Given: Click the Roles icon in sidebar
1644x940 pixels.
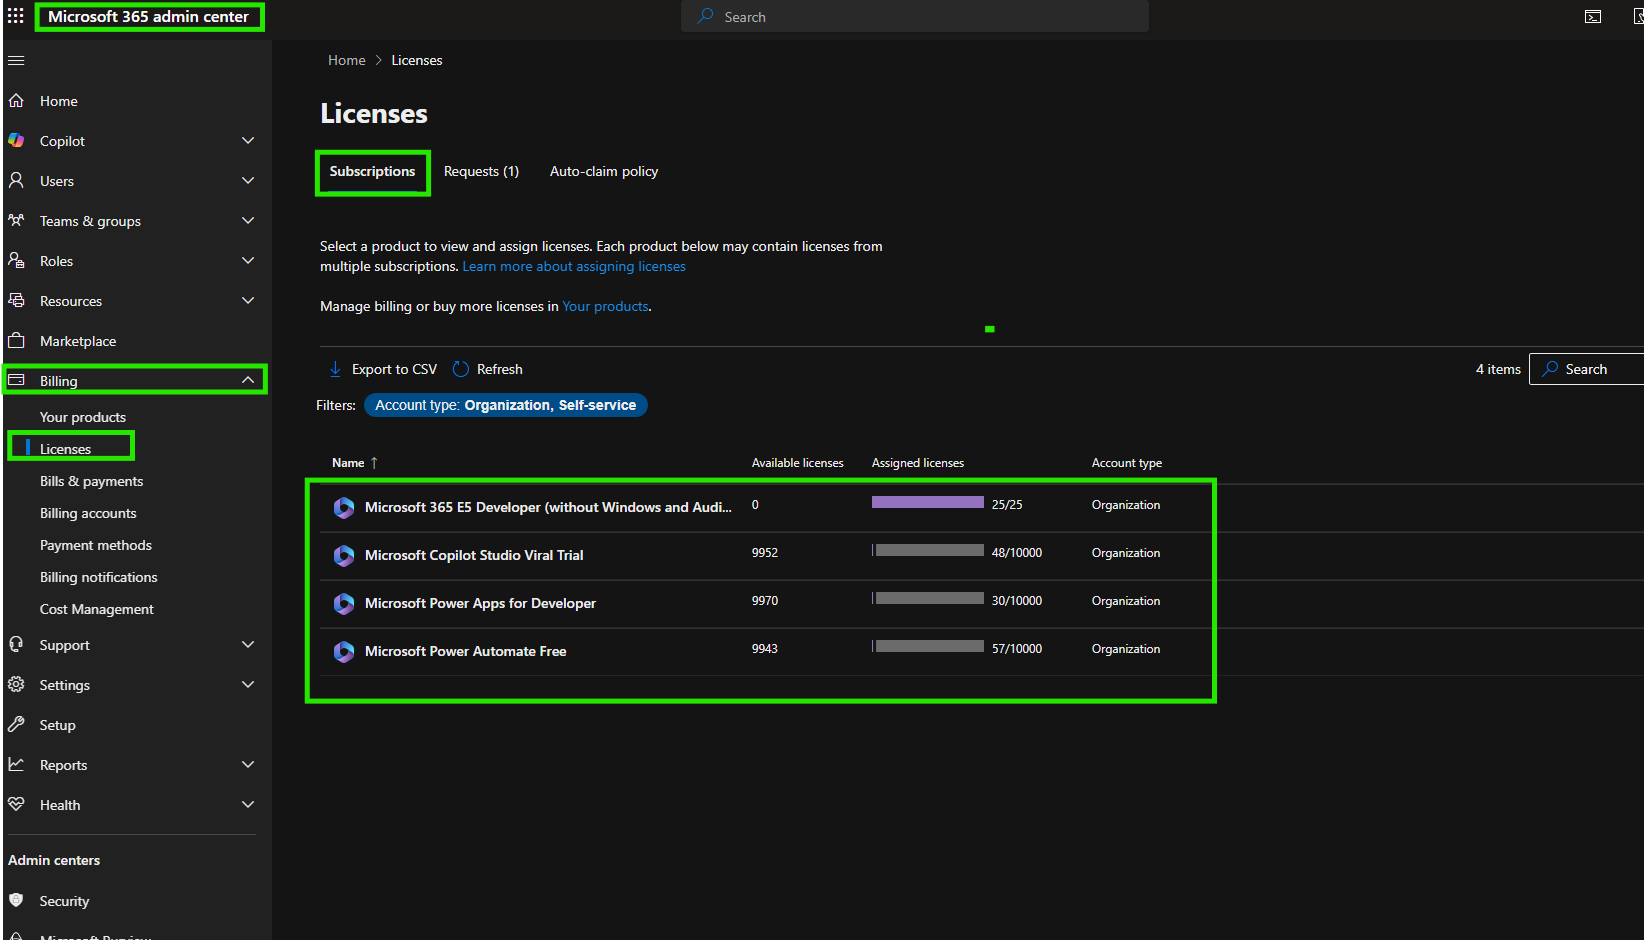Looking at the screenshot, I should click(16, 261).
